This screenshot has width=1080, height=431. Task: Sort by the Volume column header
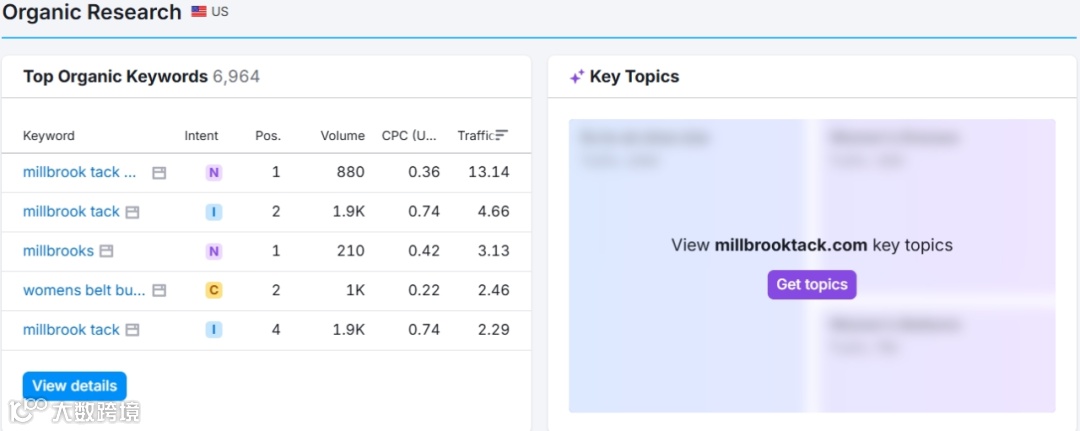pos(342,136)
